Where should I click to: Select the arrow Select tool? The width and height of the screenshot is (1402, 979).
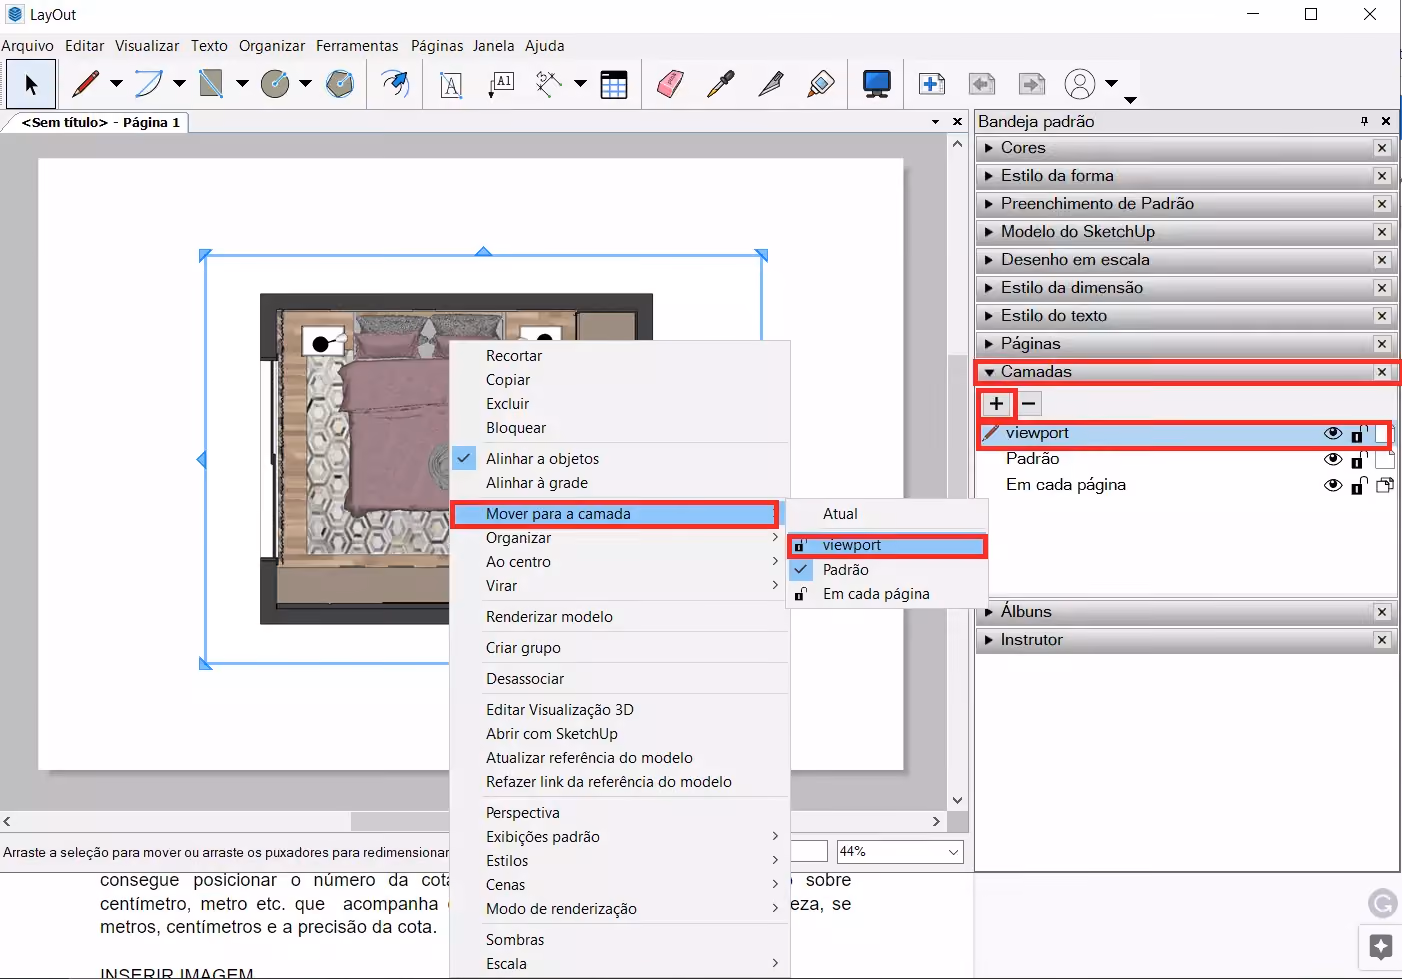pos(31,84)
